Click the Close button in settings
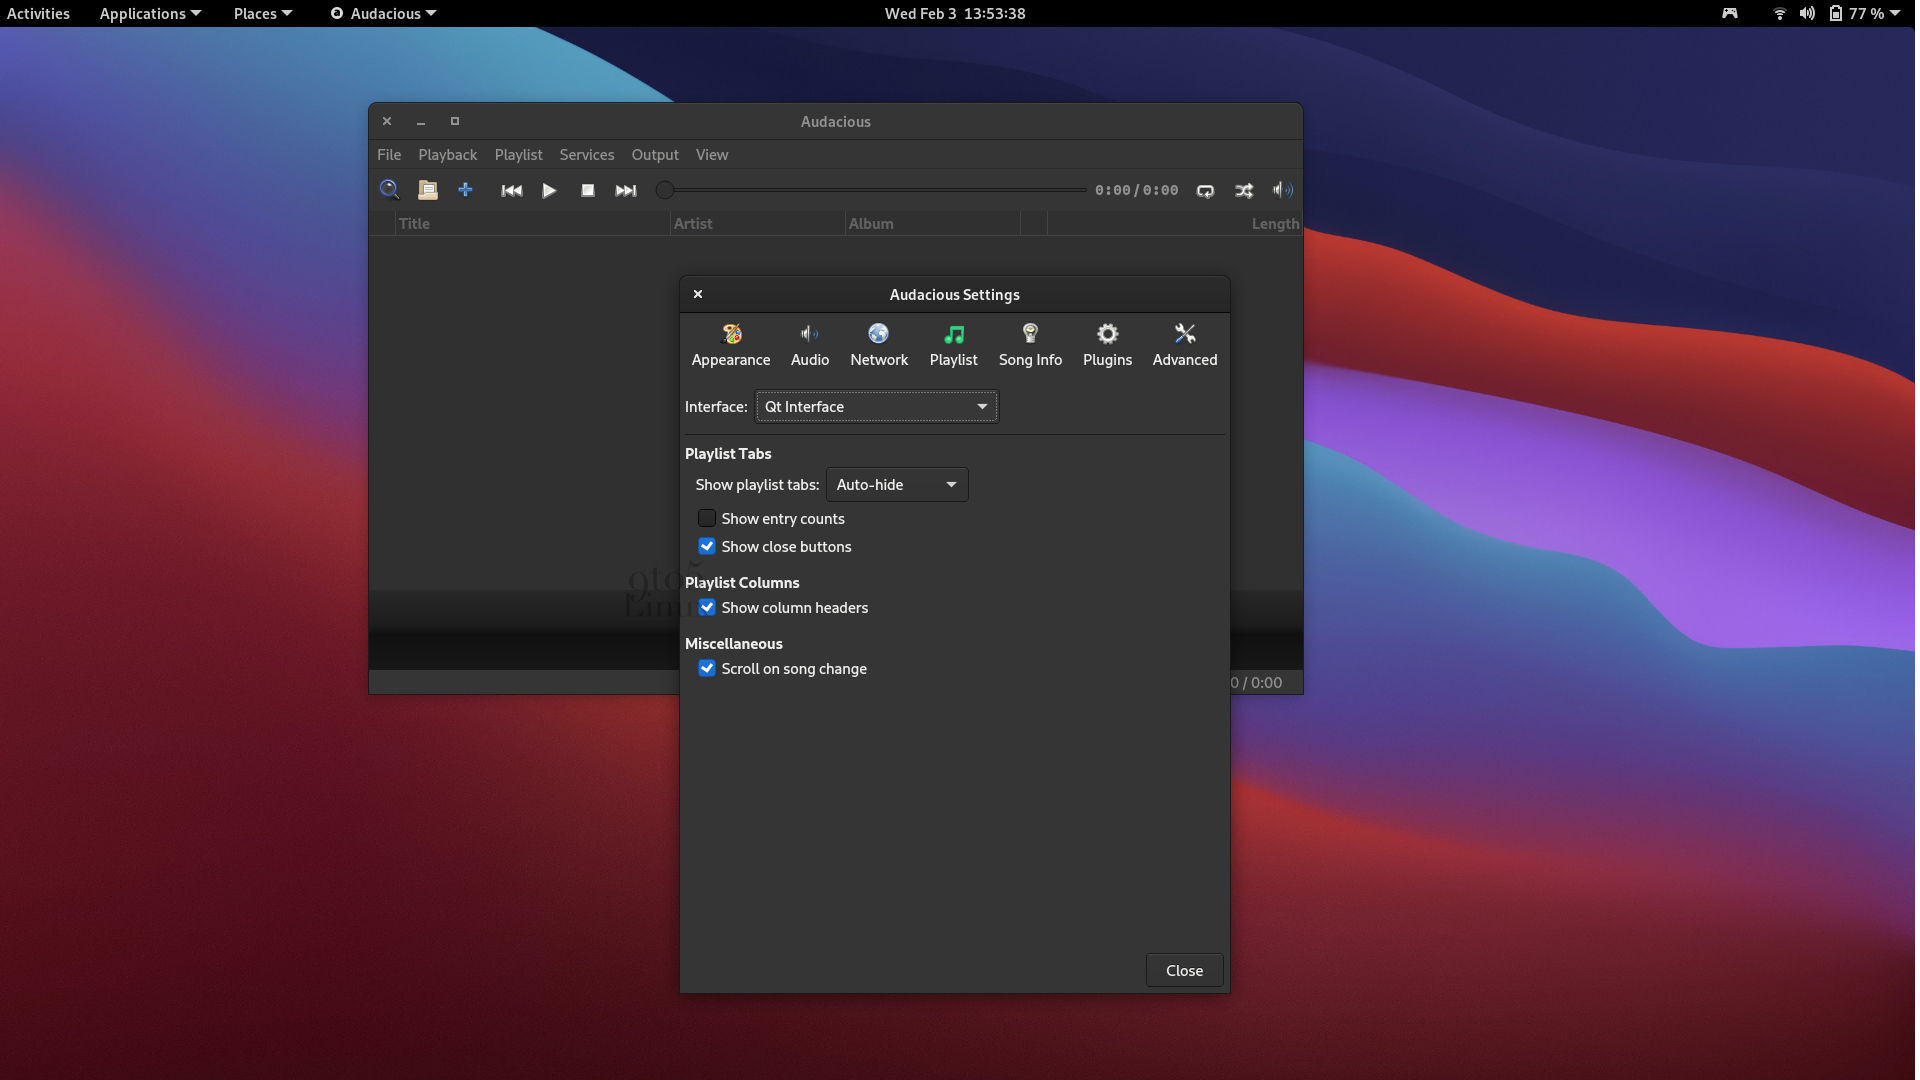 pos(1184,970)
